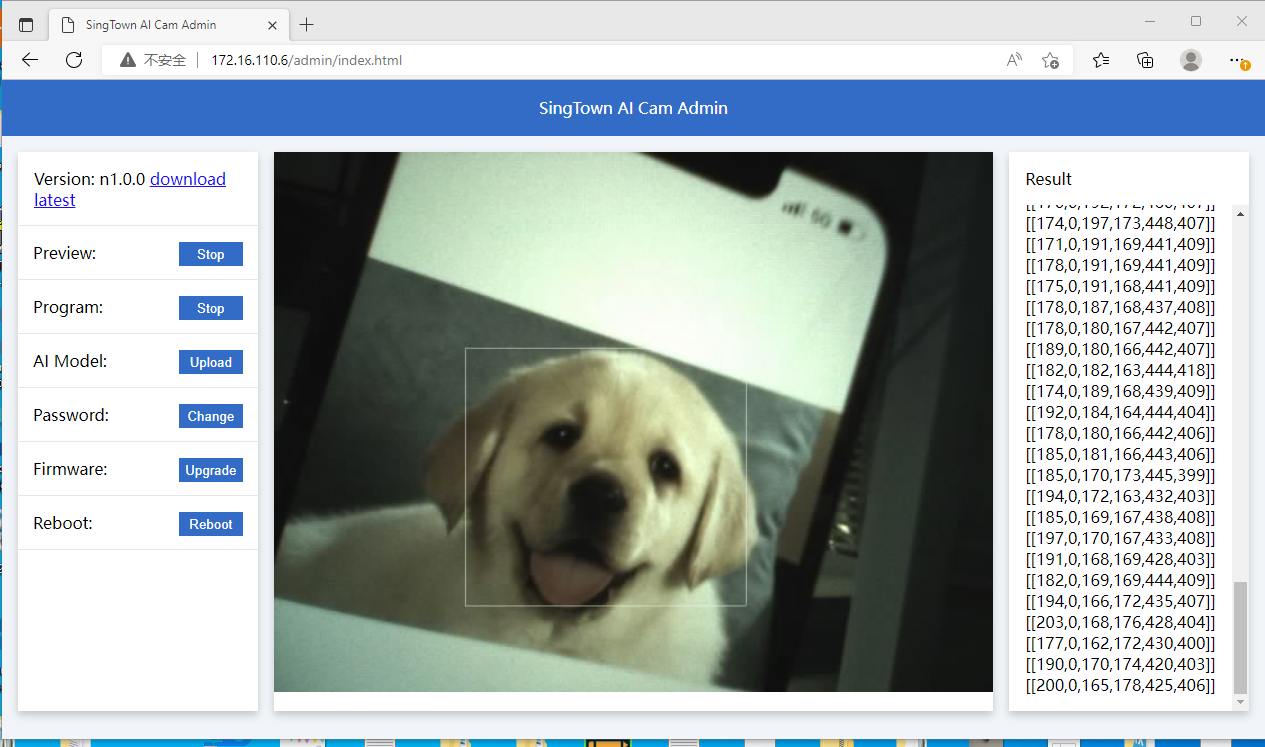Click the browser back arrow
1265x747 pixels.
coord(30,60)
